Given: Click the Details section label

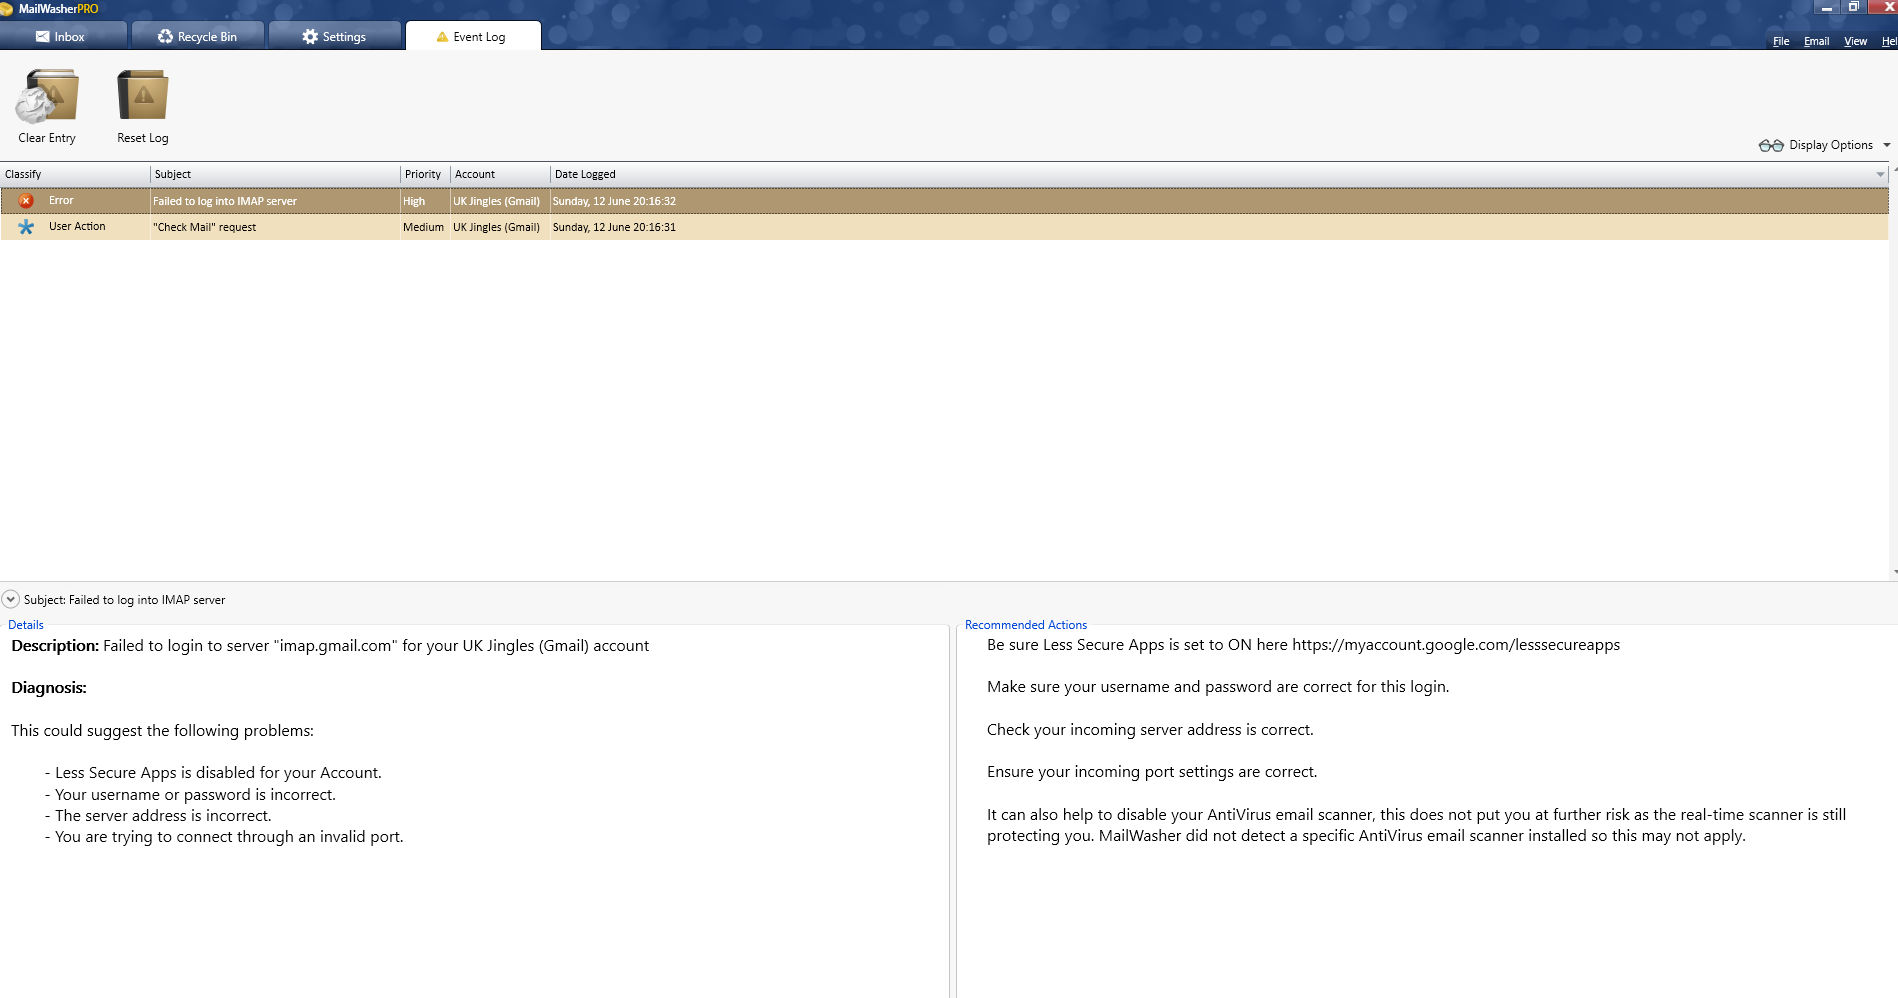Looking at the screenshot, I should point(26,625).
